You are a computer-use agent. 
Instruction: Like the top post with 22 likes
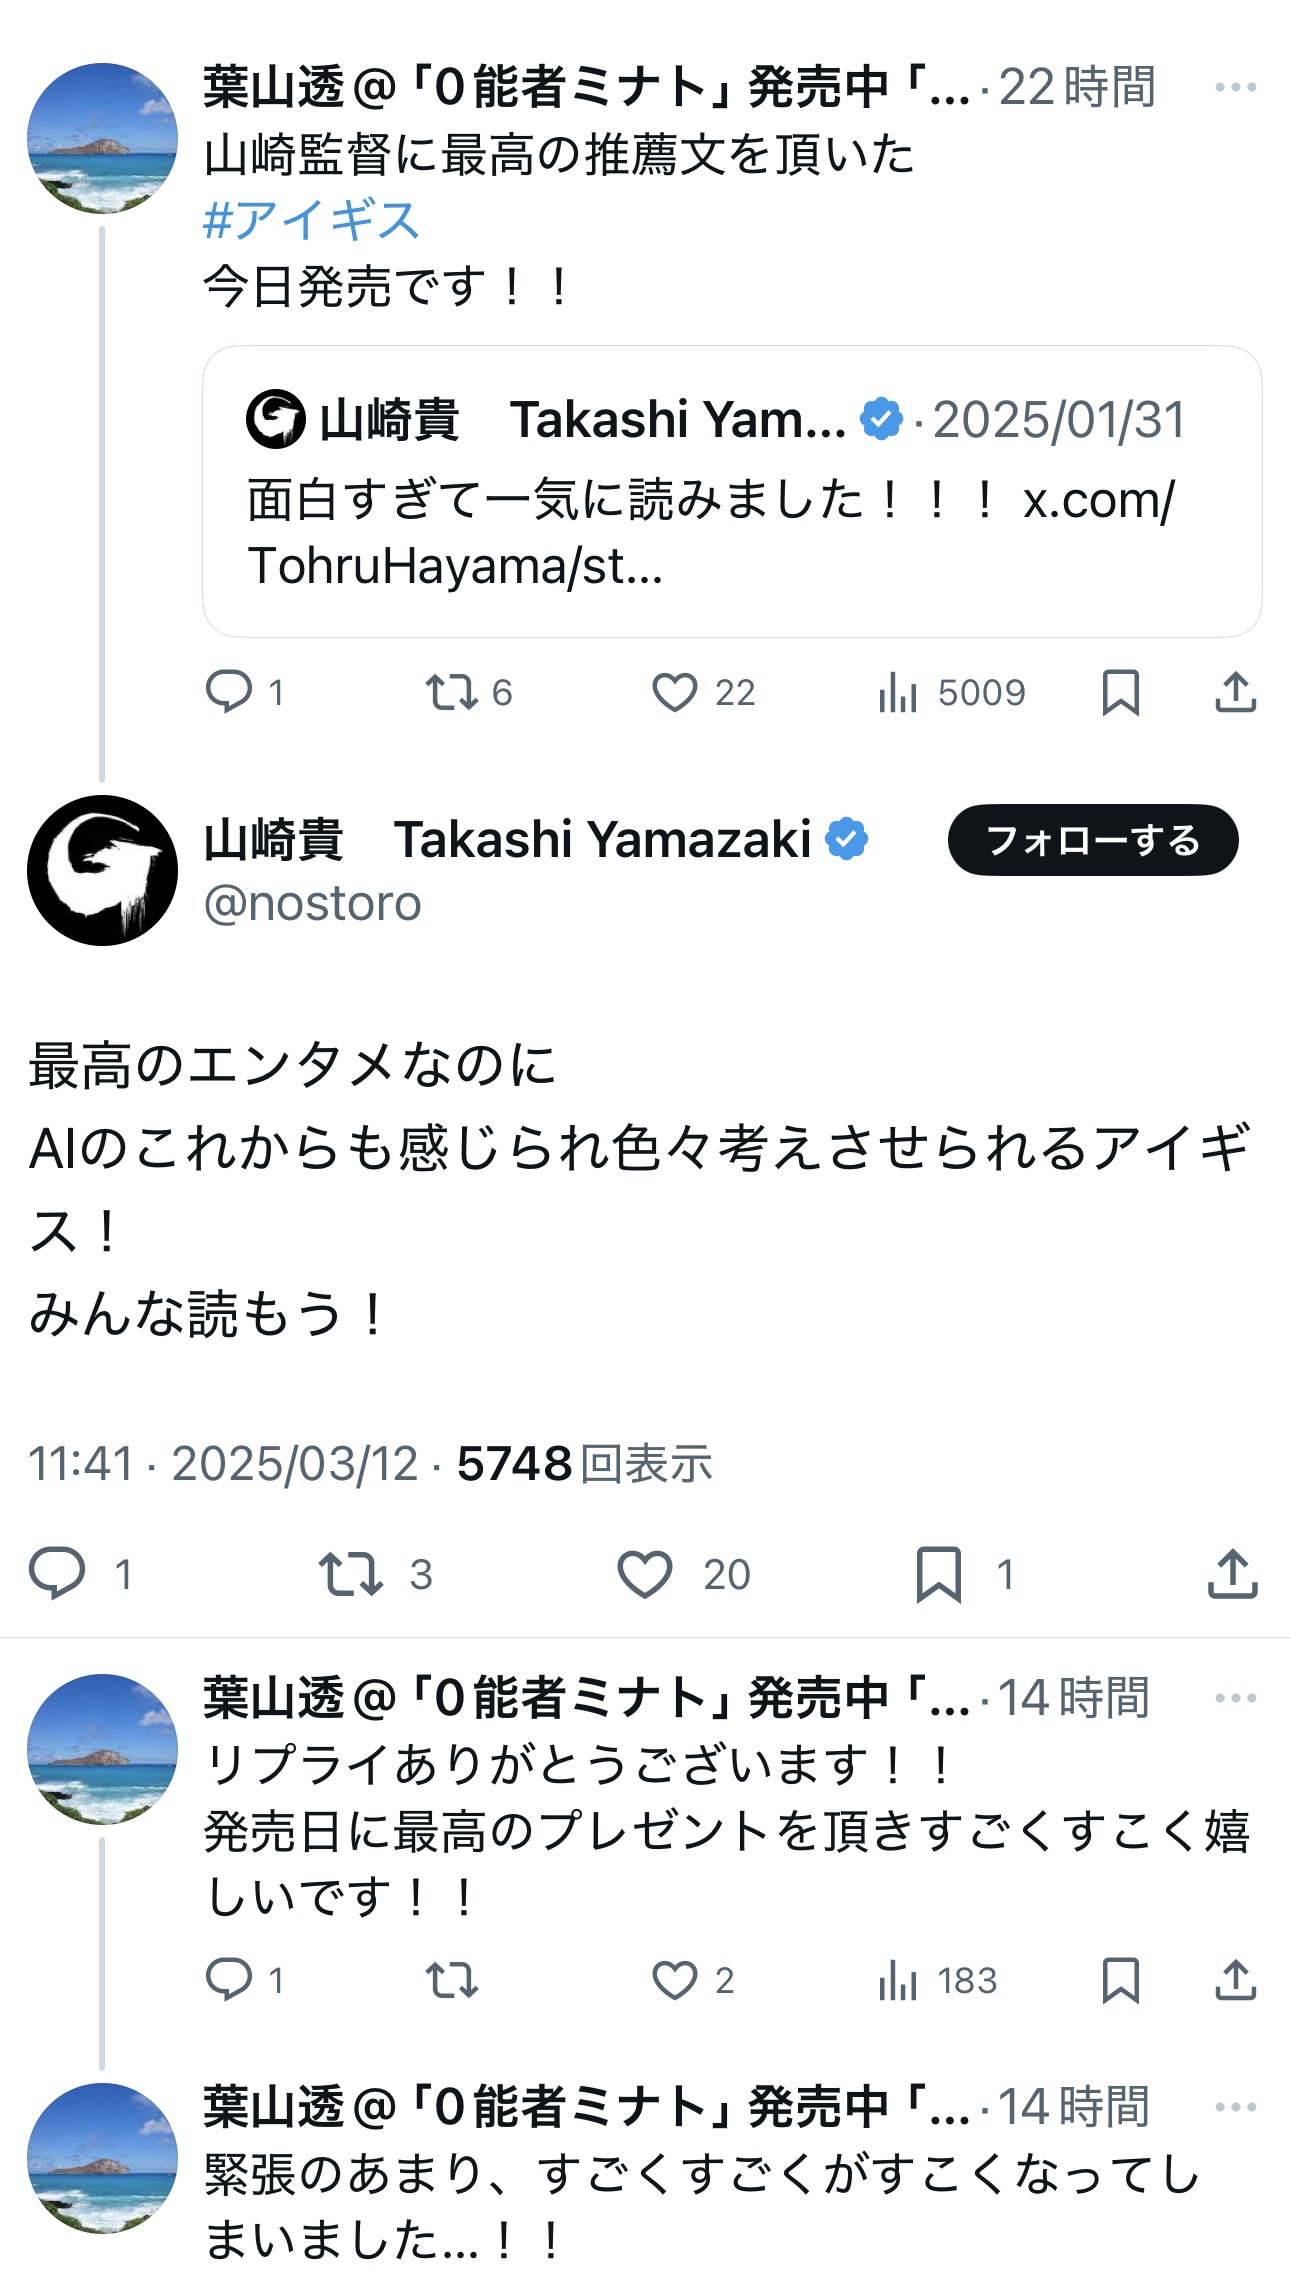[x=675, y=692]
